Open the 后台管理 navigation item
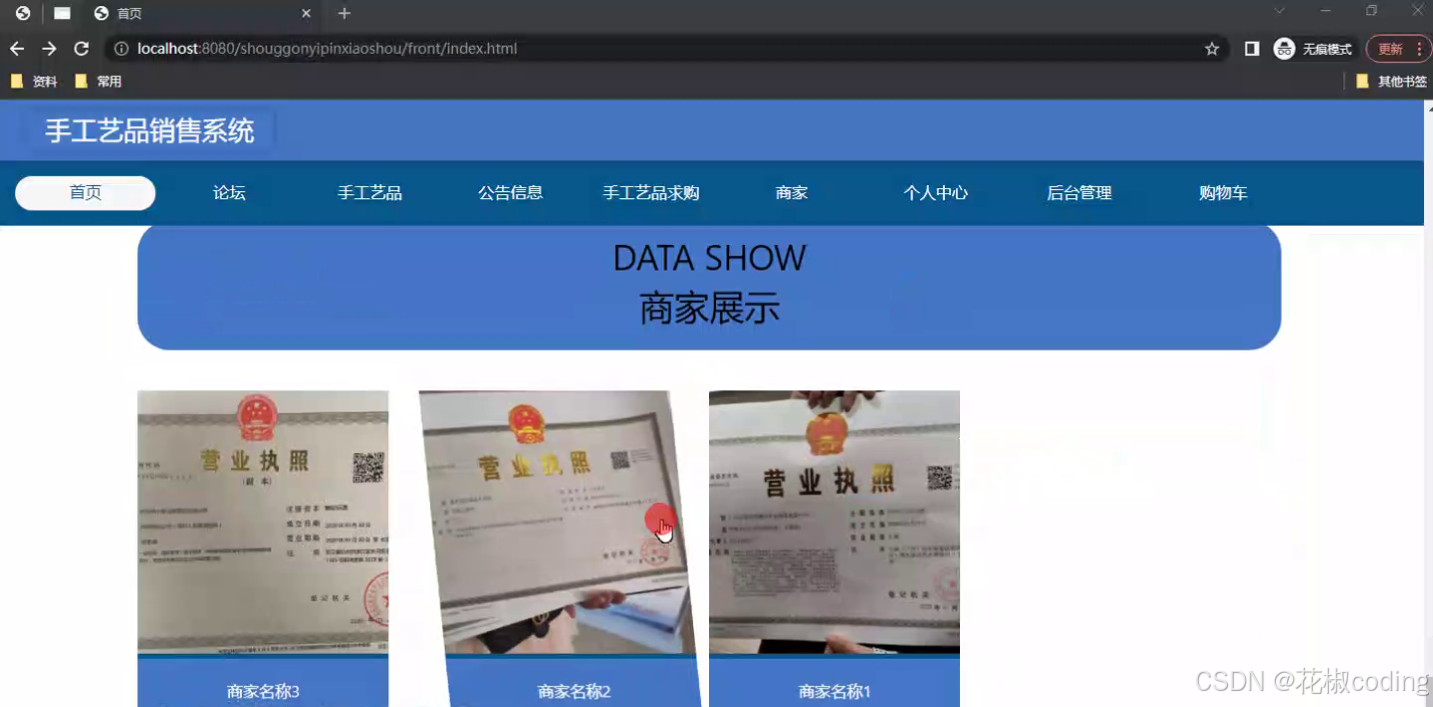This screenshot has height=707, width=1433. 1079,193
